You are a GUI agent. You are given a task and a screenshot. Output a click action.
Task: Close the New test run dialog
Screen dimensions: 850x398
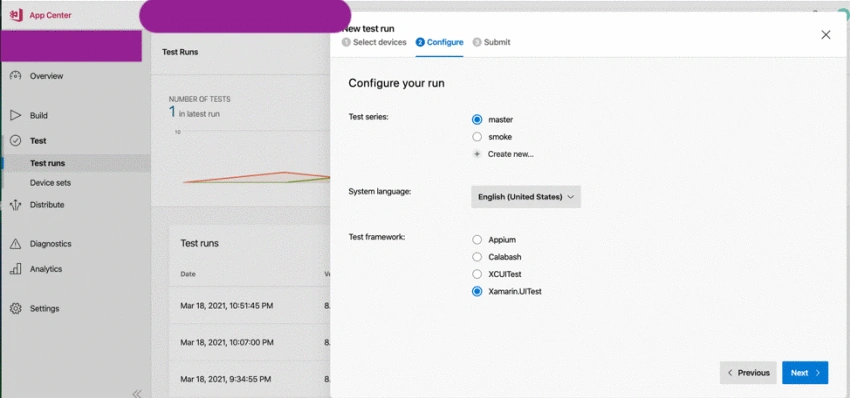tap(826, 35)
